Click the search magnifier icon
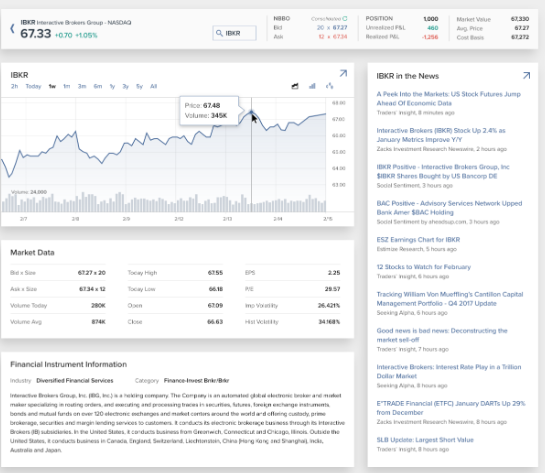The image size is (545, 473). coord(219,33)
